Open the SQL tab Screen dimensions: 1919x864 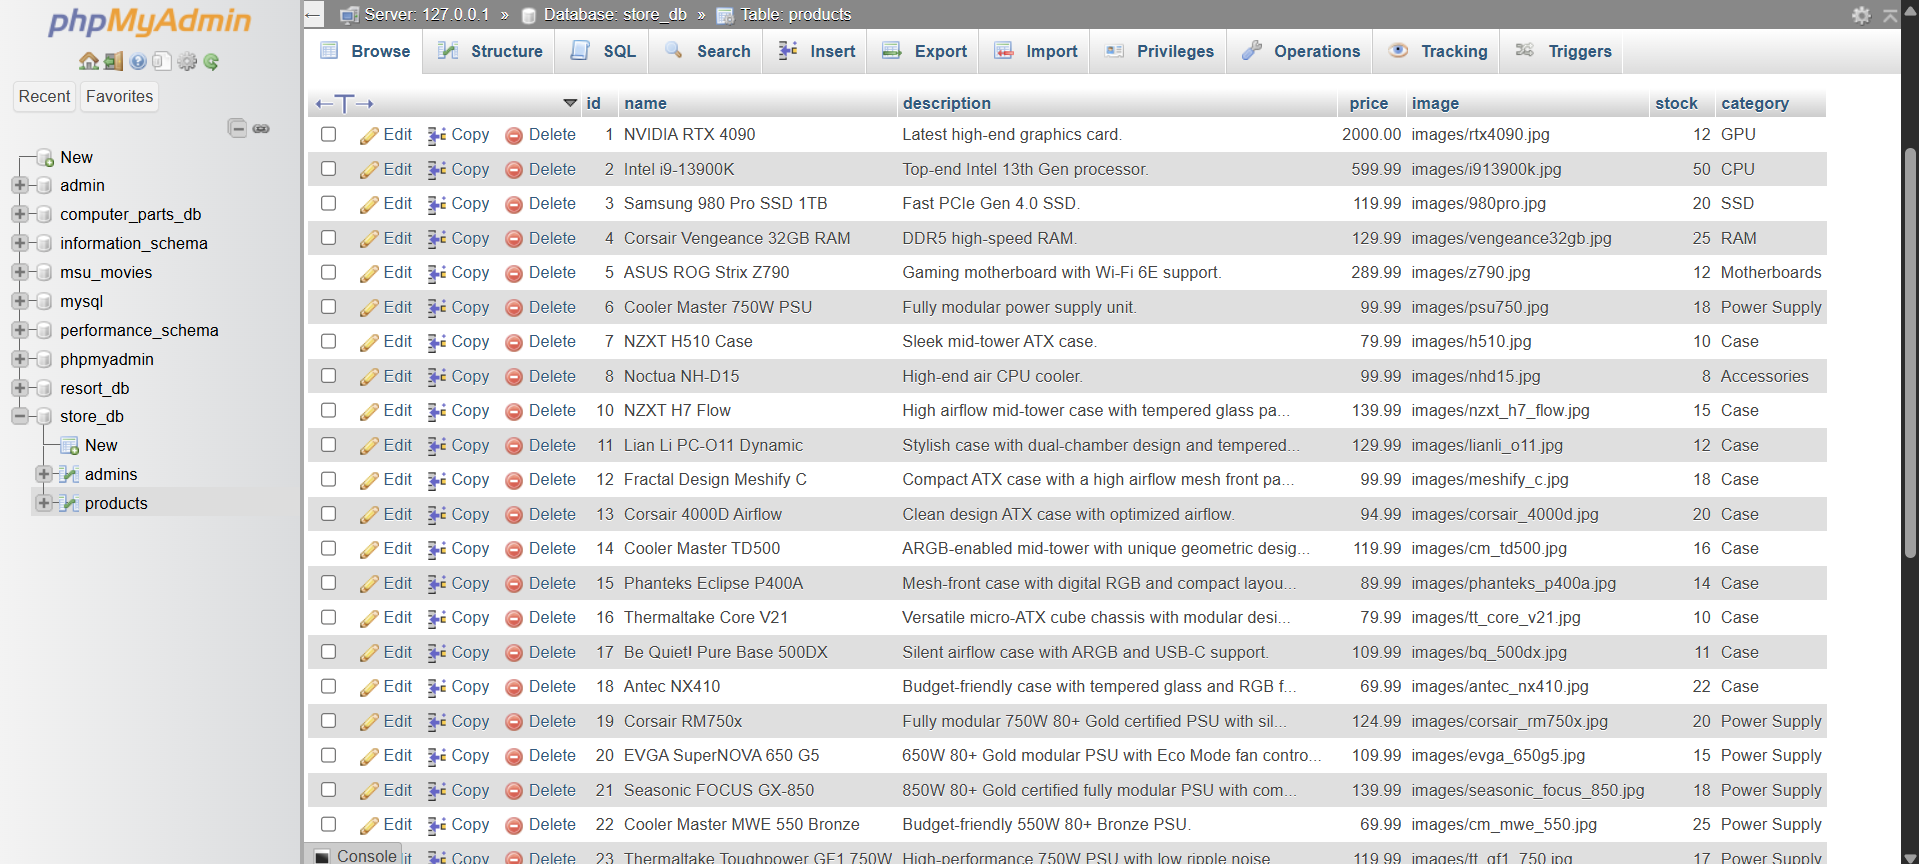(602, 51)
